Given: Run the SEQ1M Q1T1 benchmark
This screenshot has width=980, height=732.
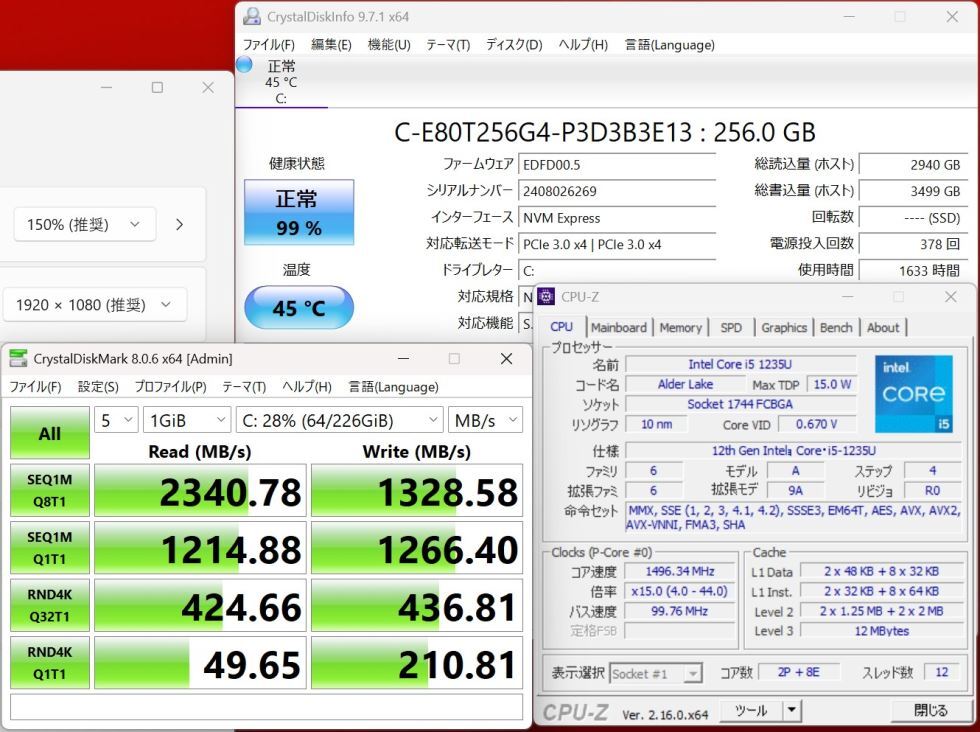Looking at the screenshot, I should point(49,547).
